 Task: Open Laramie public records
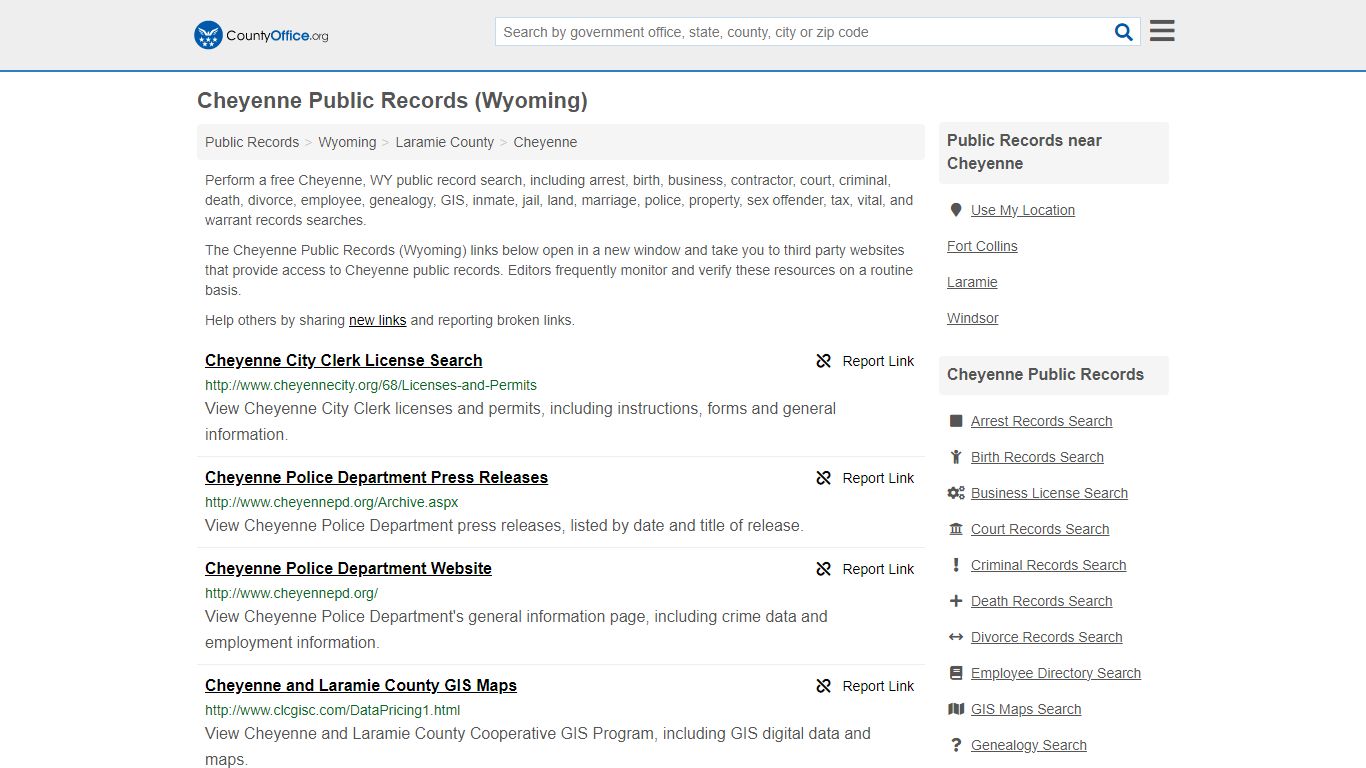click(972, 282)
